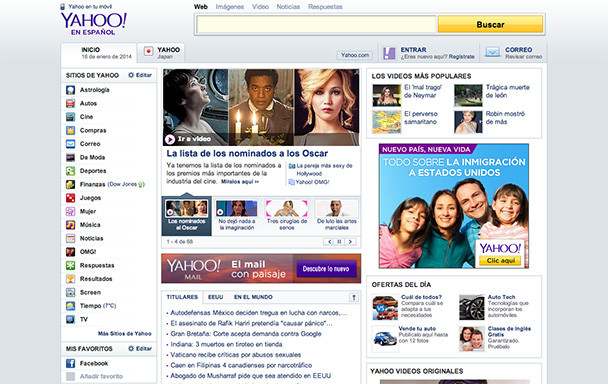Click the purple Entrar door icon
This screenshot has width=608, height=384.
[389, 53]
